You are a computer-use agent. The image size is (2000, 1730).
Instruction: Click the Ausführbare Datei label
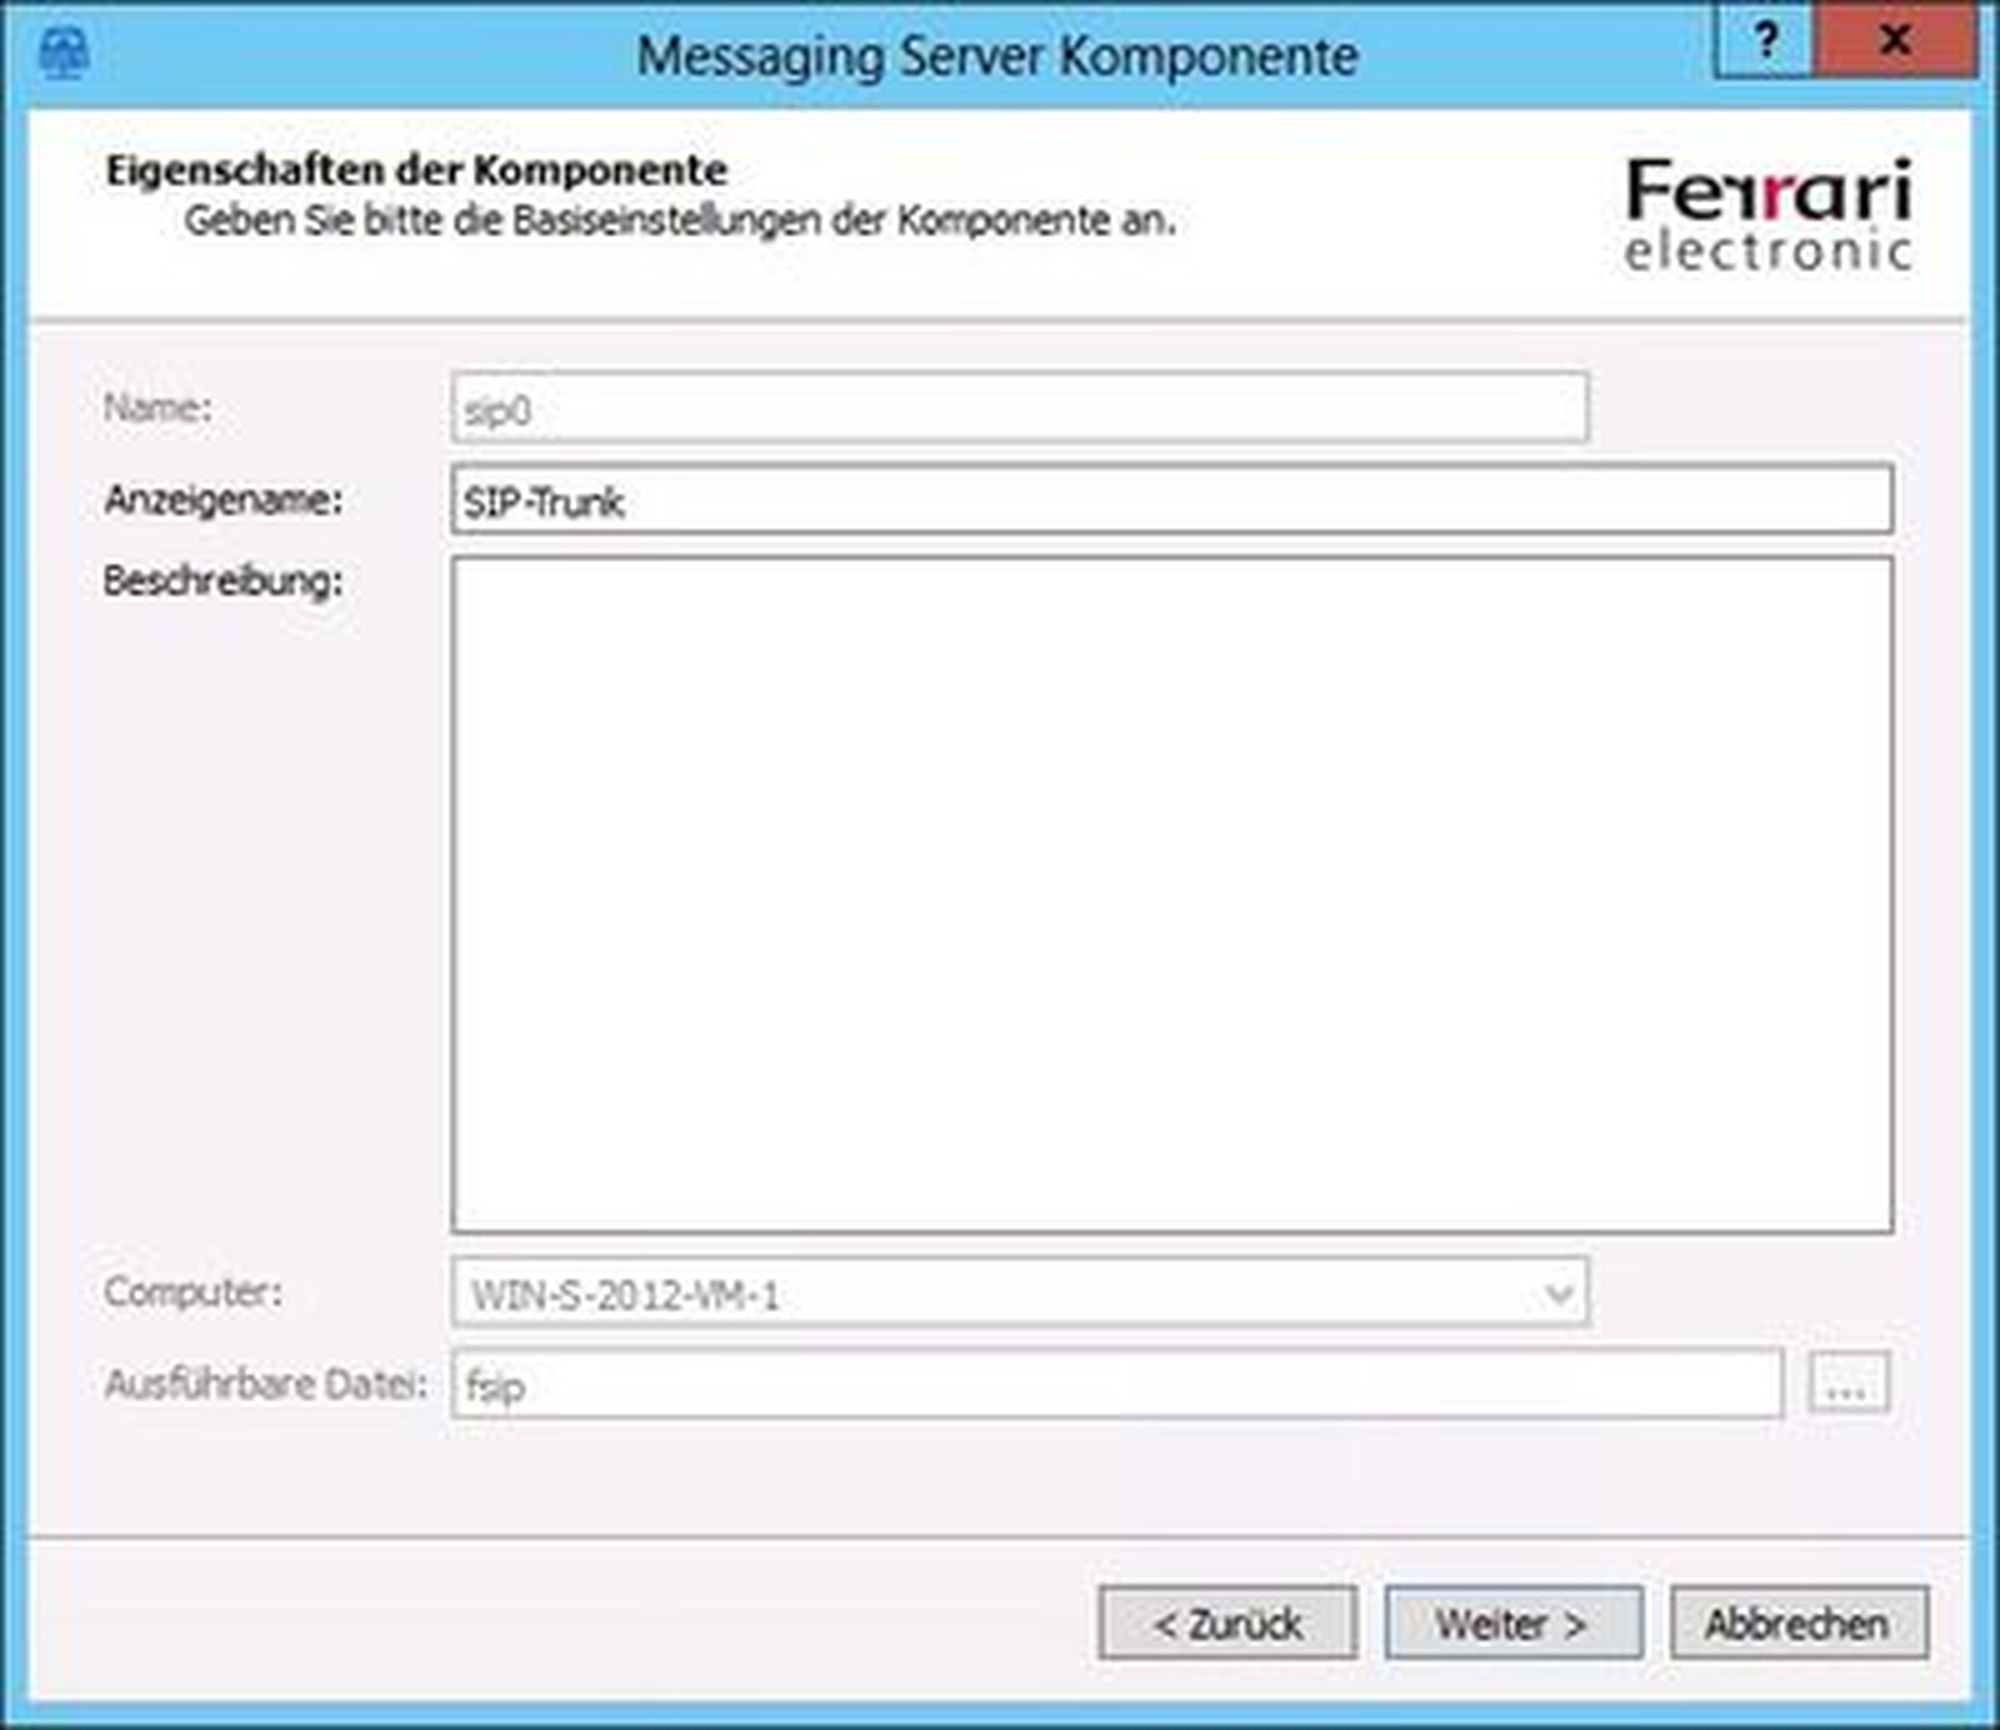tap(266, 1384)
